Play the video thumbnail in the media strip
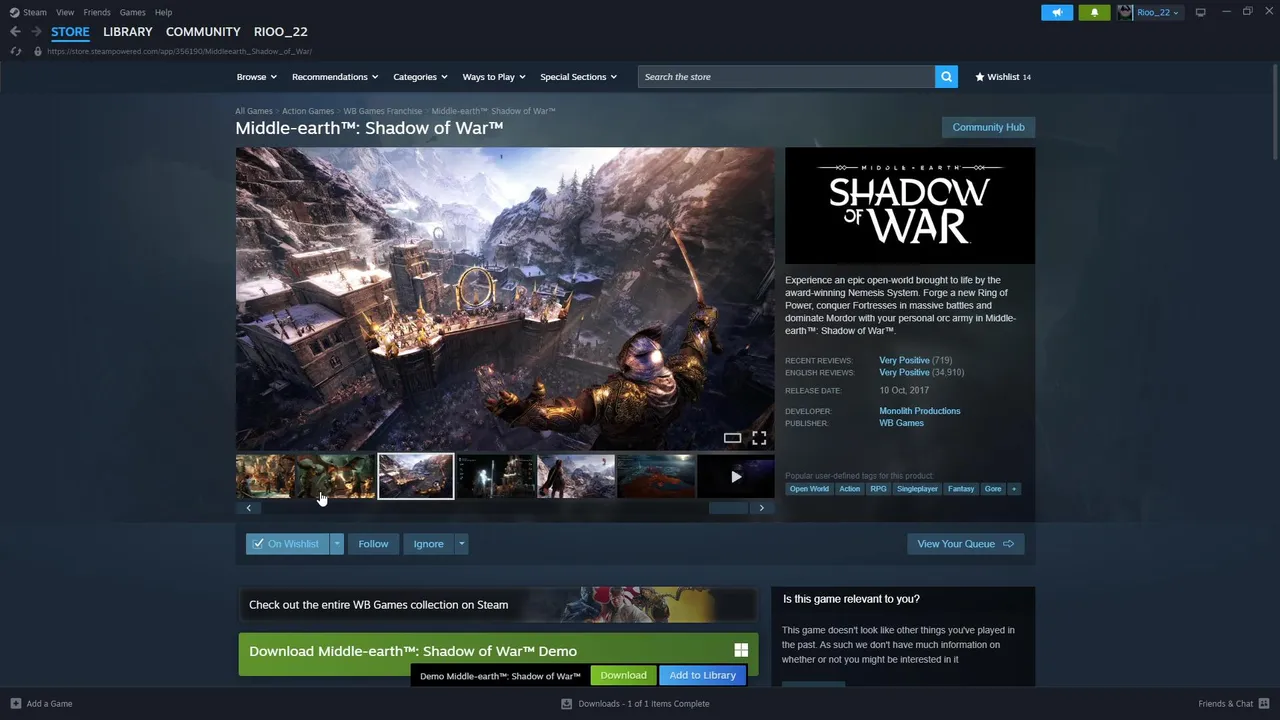 click(x=736, y=476)
